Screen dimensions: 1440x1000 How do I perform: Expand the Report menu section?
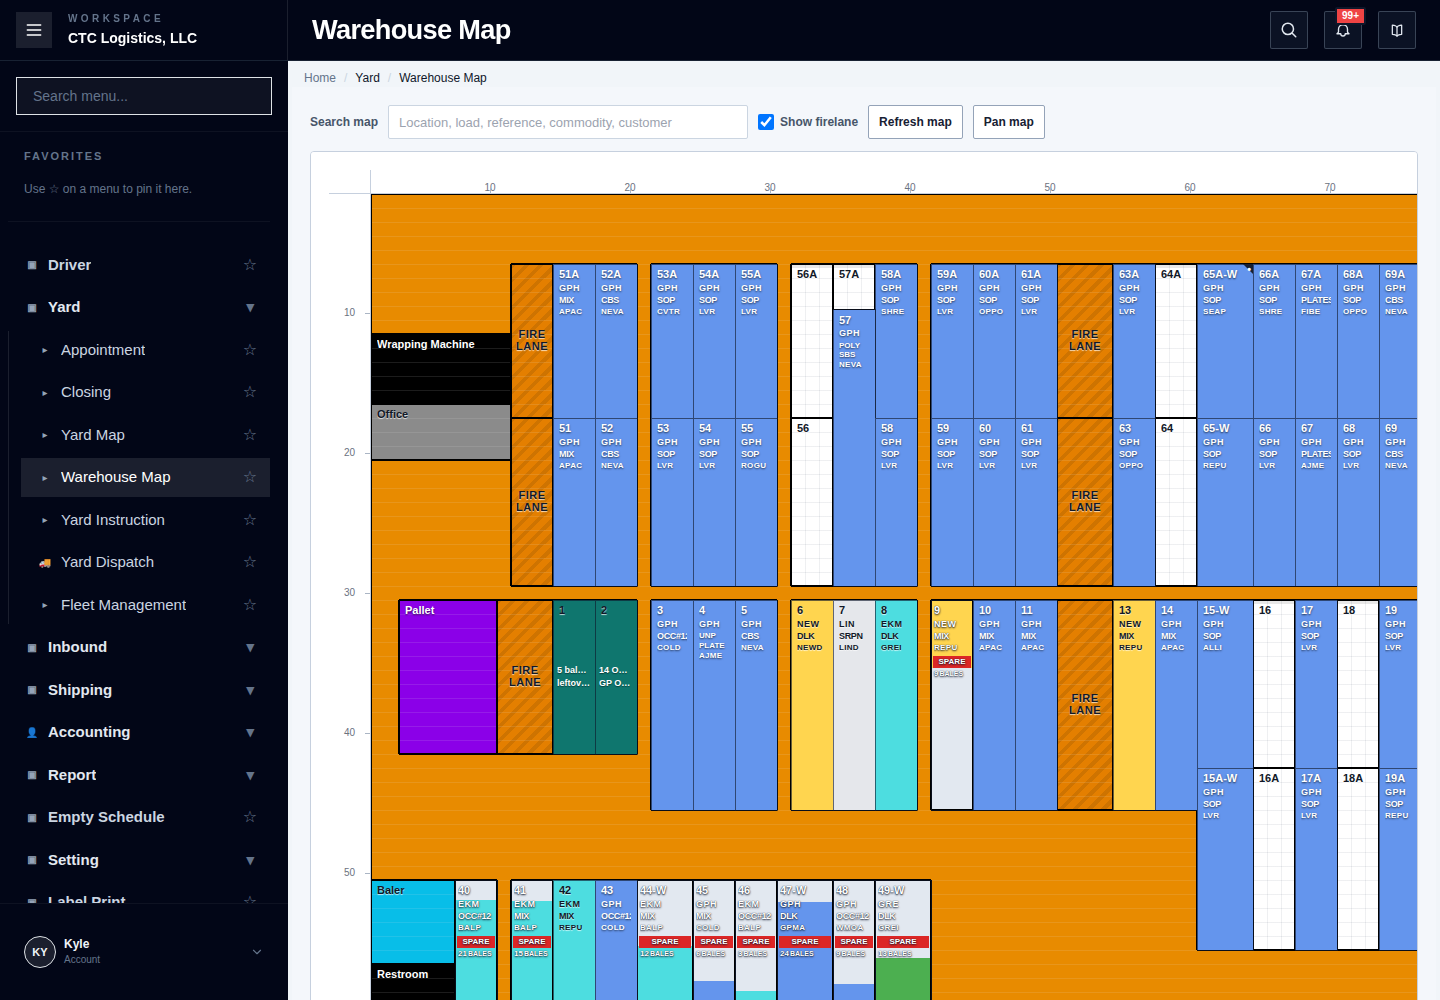(x=250, y=775)
